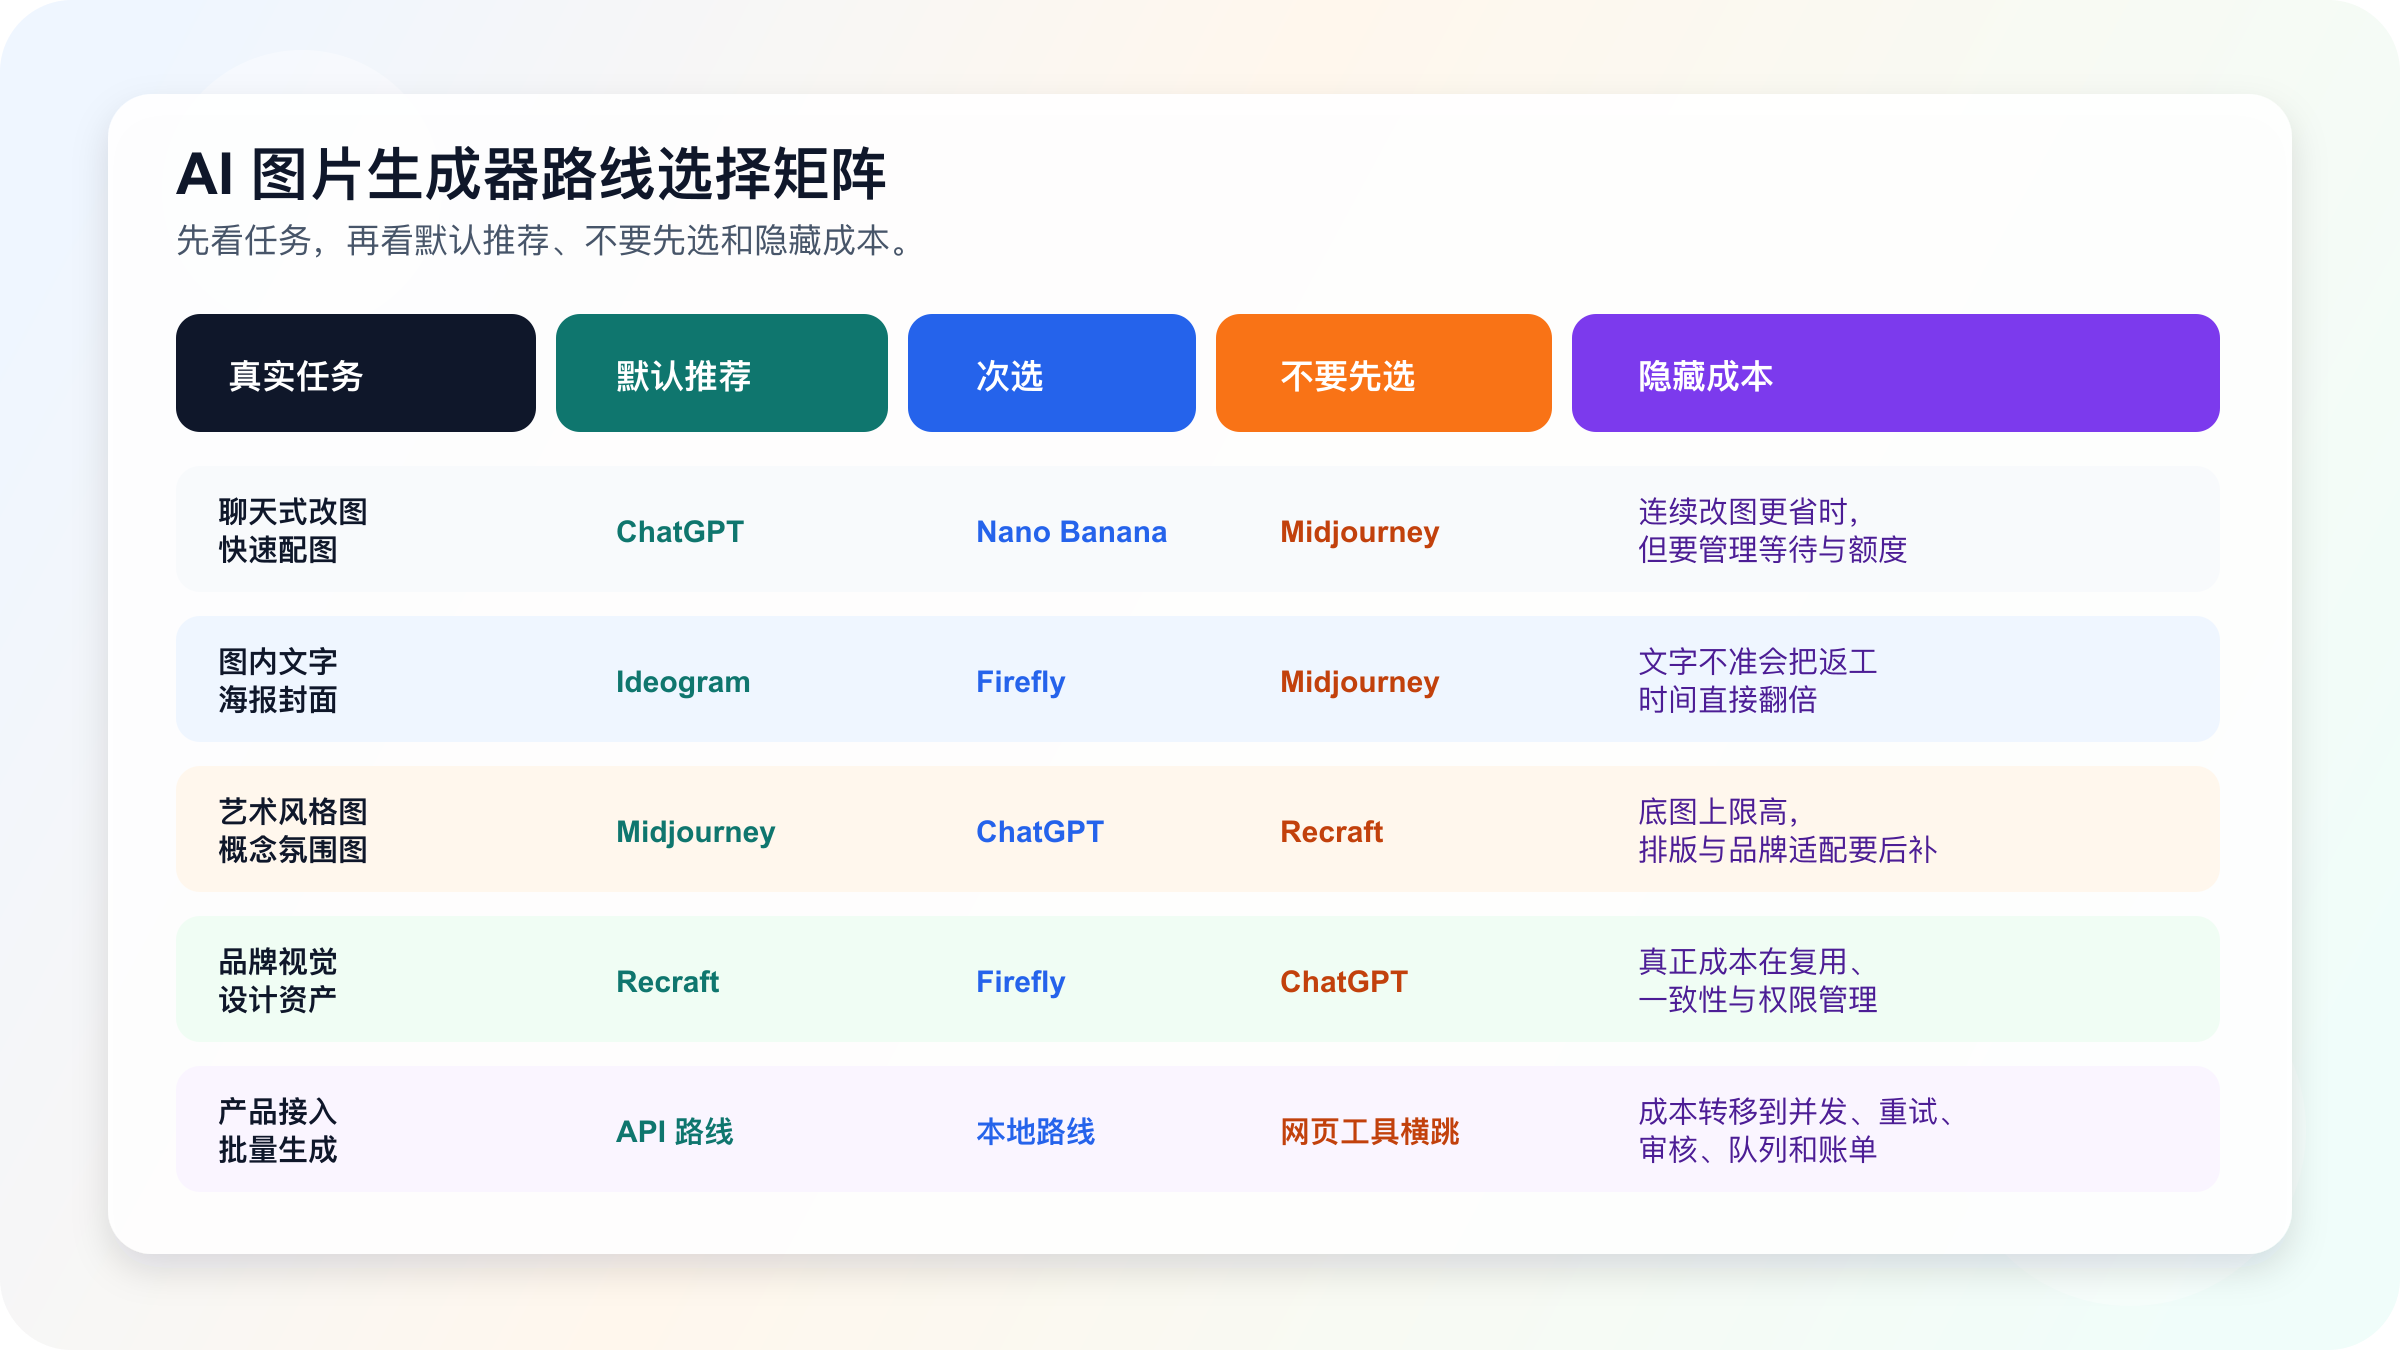Image resolution: width=2400 pixels, height=1350 pixels.
Task: Click the 产品接入 批量生成 task cell
Action: pyautogui.click(x=278, y=1130)
